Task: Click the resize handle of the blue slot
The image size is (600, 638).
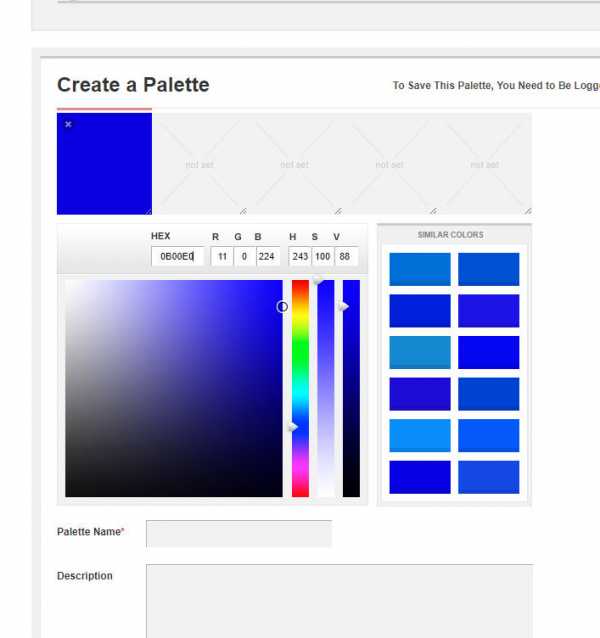Action: point(148,211)
